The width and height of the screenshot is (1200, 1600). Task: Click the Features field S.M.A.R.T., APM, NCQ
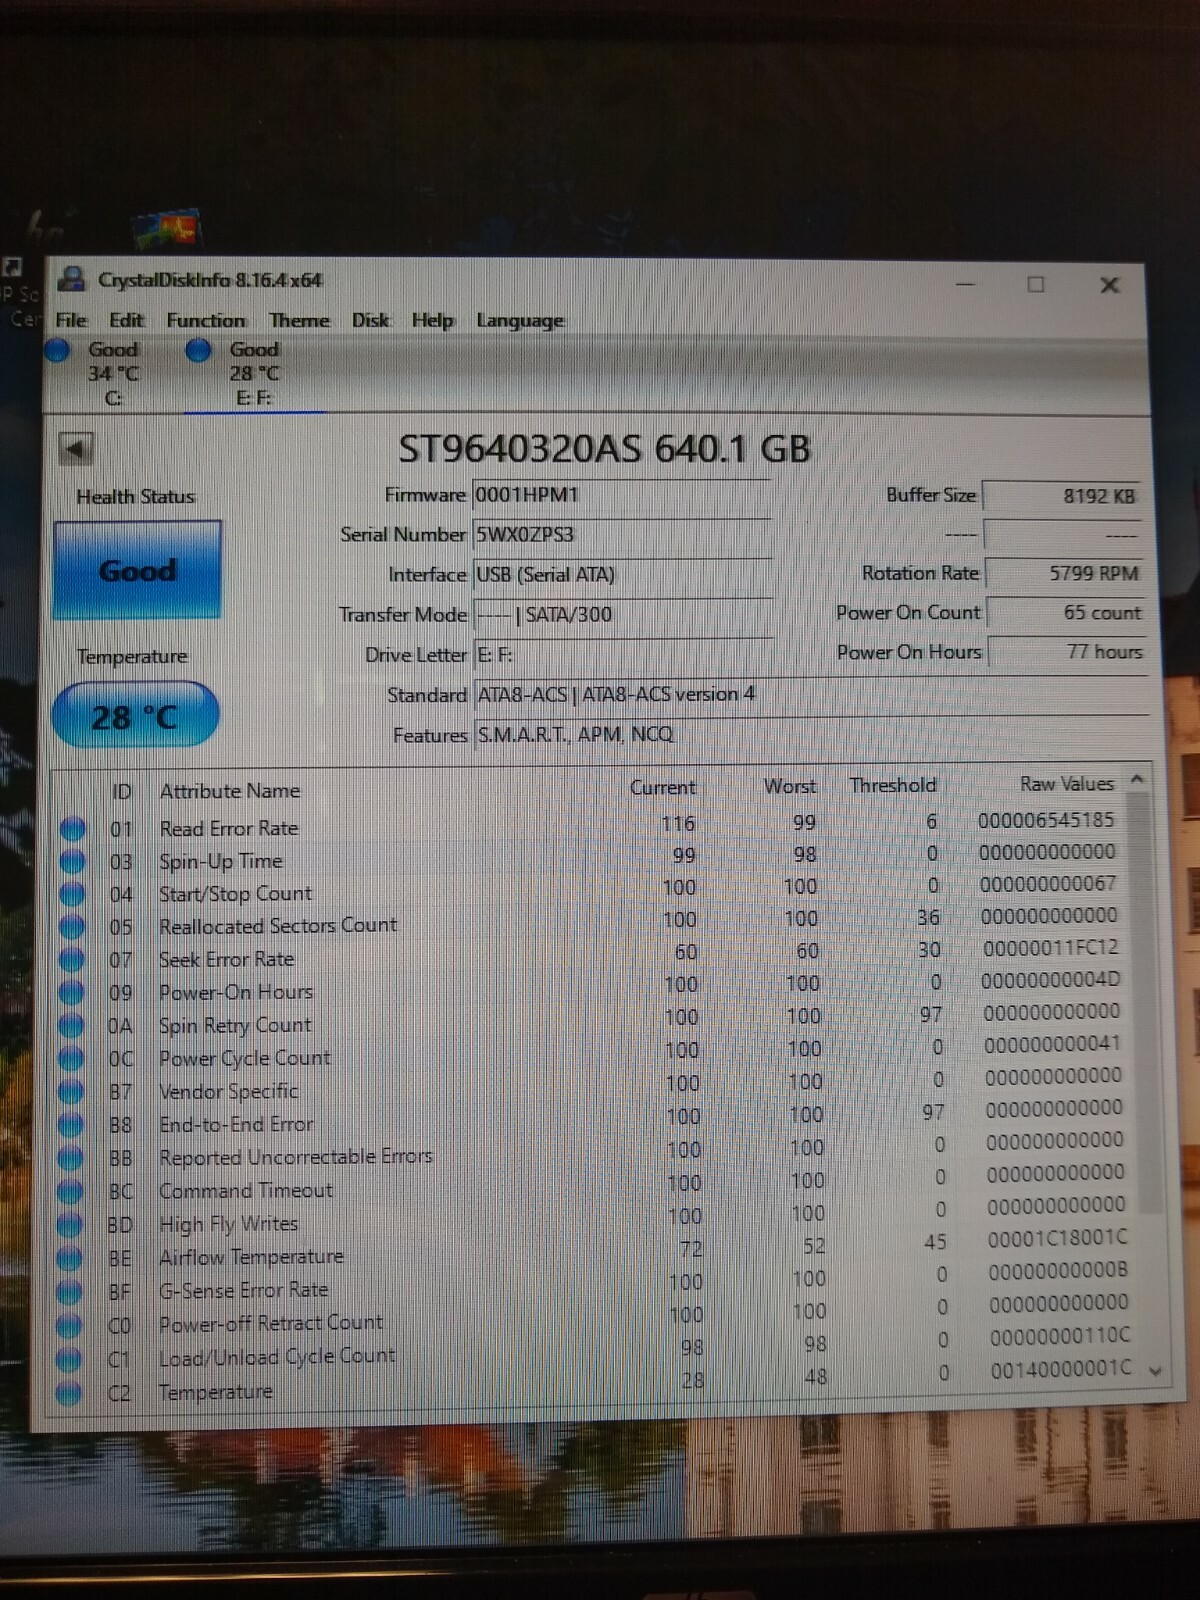click(810, 734)
